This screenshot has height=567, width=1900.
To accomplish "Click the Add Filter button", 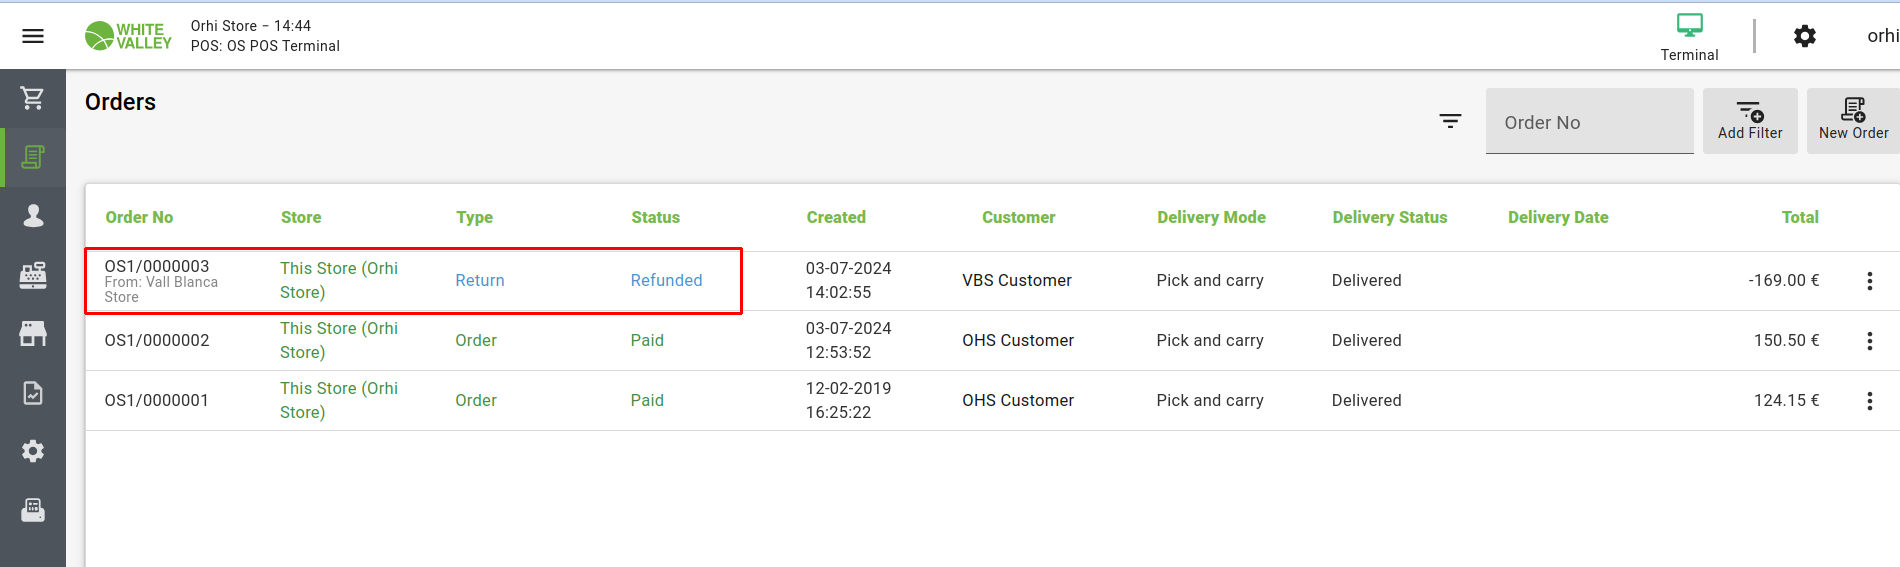I will (1749, 121).
